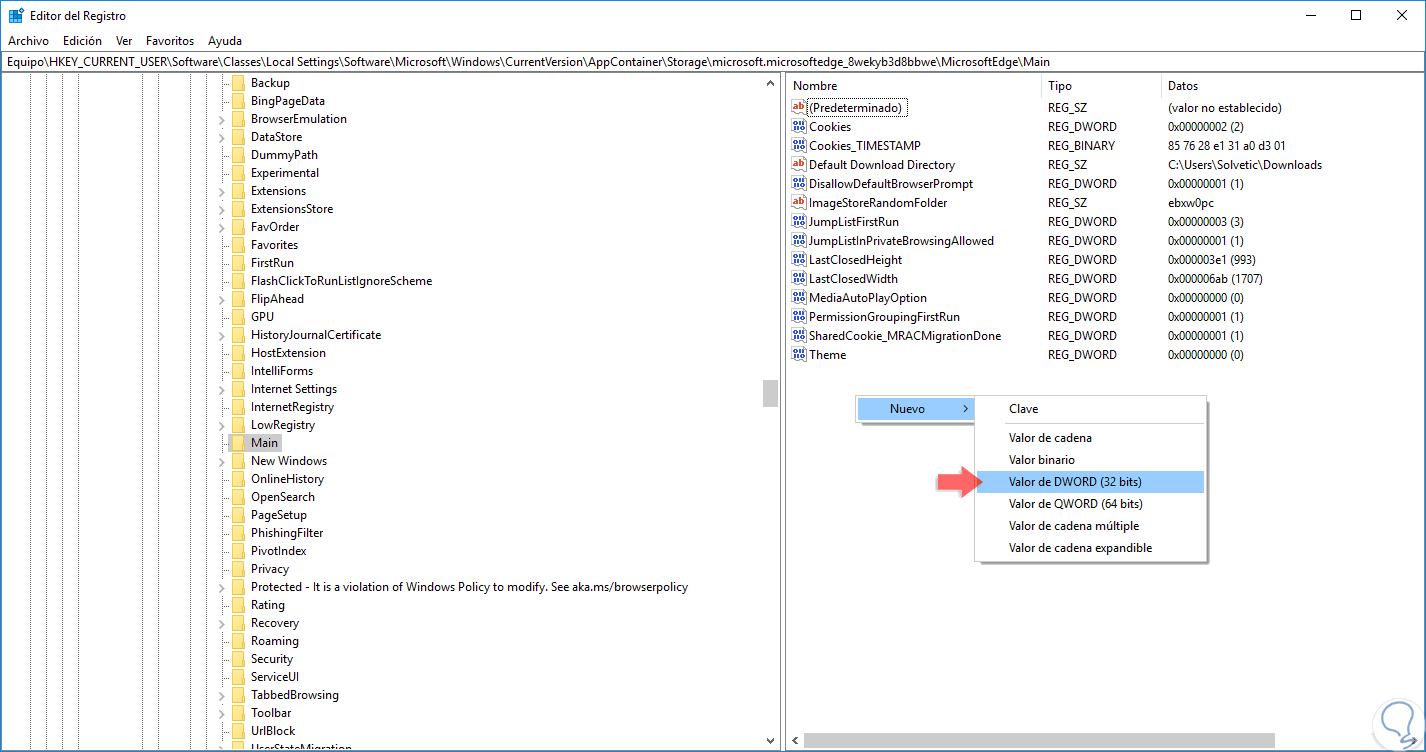Click the Favorites key folder icon
This screenshot has width=1426, height=752.
238,245
